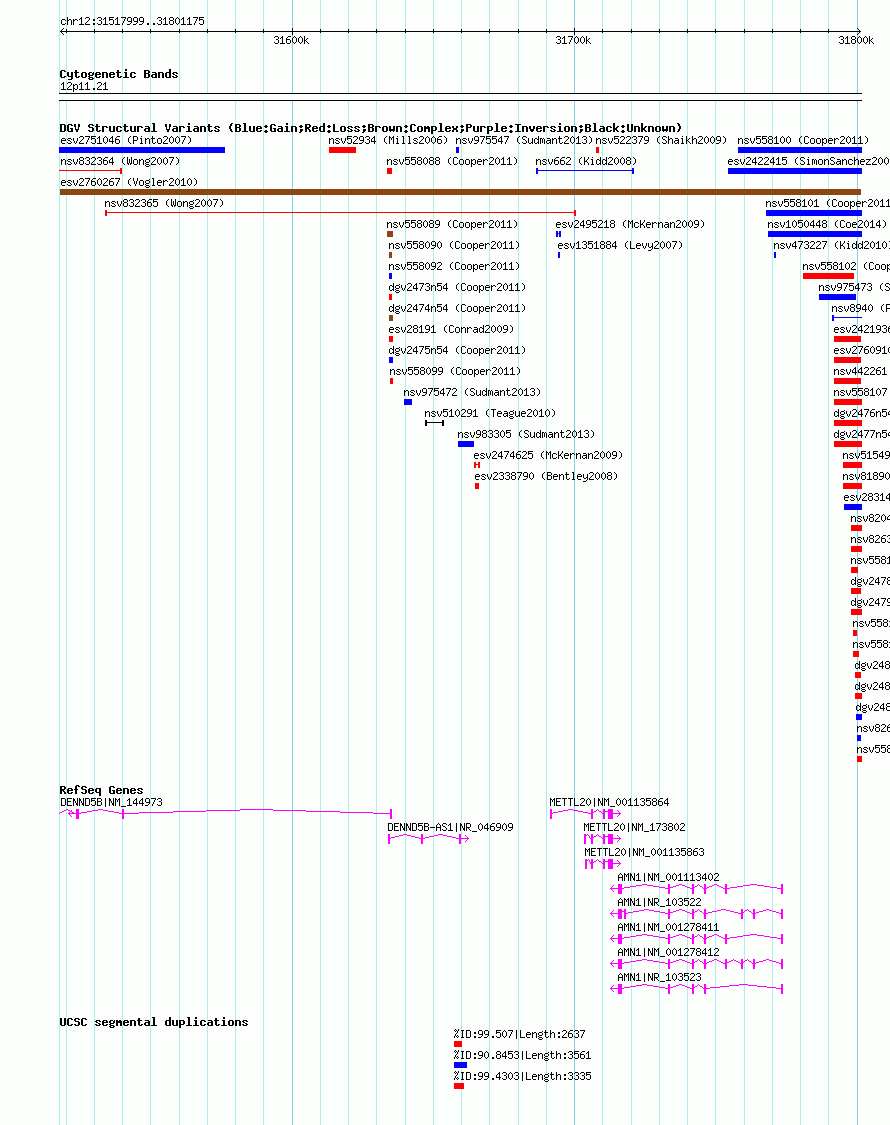890x1125 pixels.
Task: Click the nsv558099 (Cooper2011) label
Action: point(455,372)
